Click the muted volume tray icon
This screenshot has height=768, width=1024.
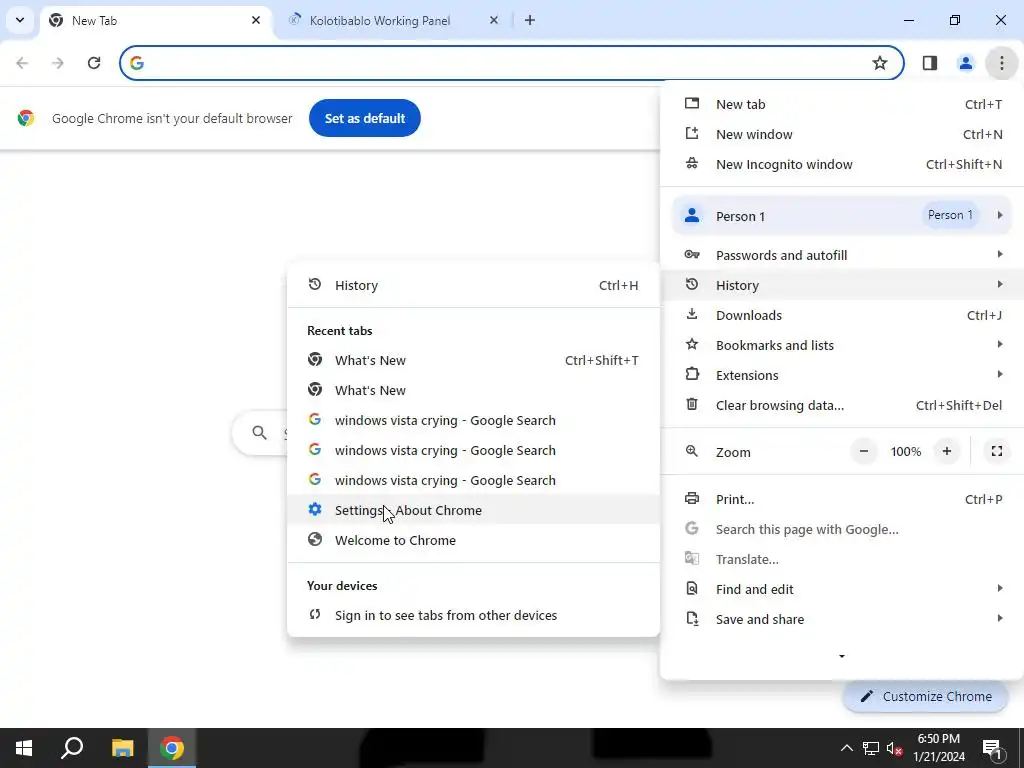895,748
